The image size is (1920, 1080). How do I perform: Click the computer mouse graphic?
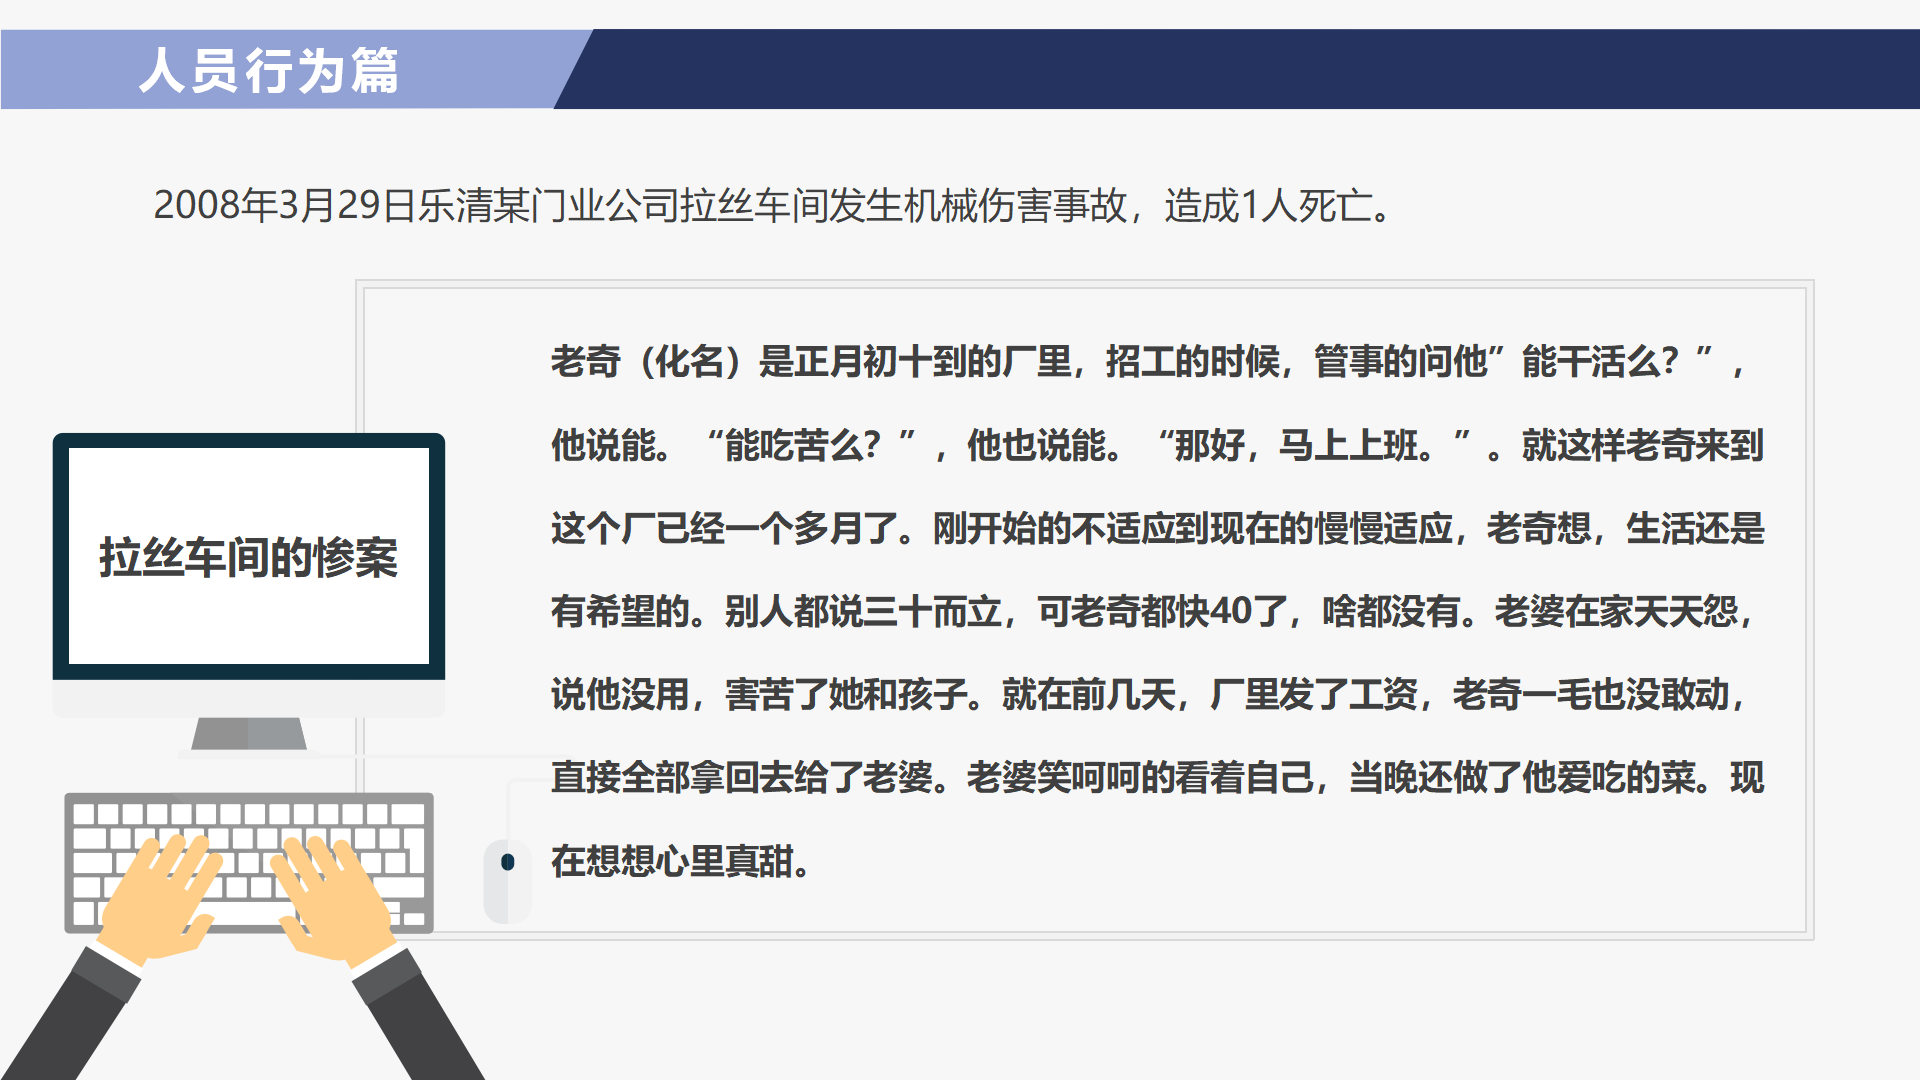tap(507, 880)
